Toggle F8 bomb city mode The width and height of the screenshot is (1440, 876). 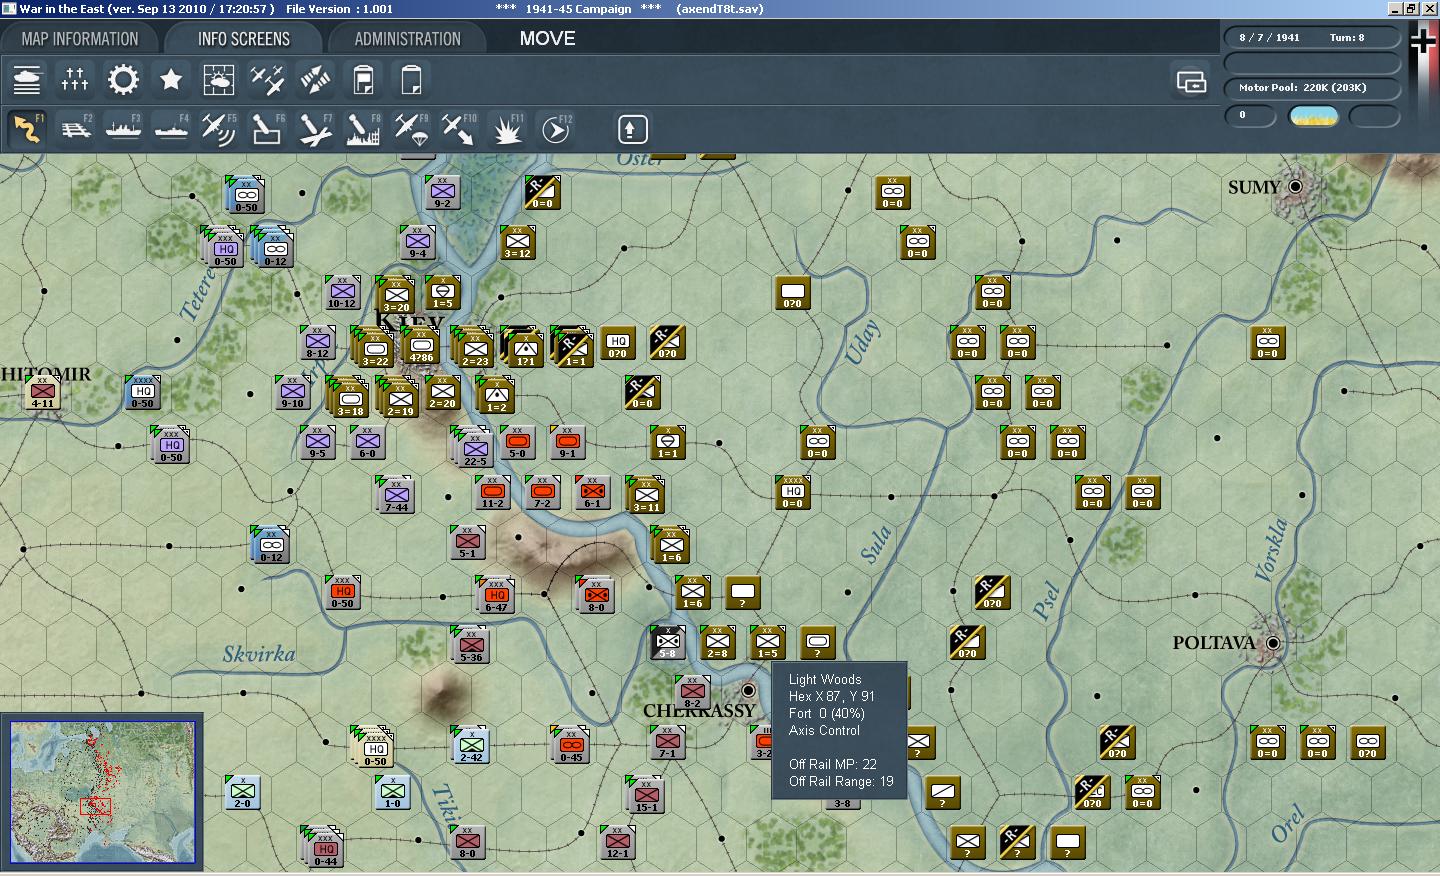click(363, 130)
